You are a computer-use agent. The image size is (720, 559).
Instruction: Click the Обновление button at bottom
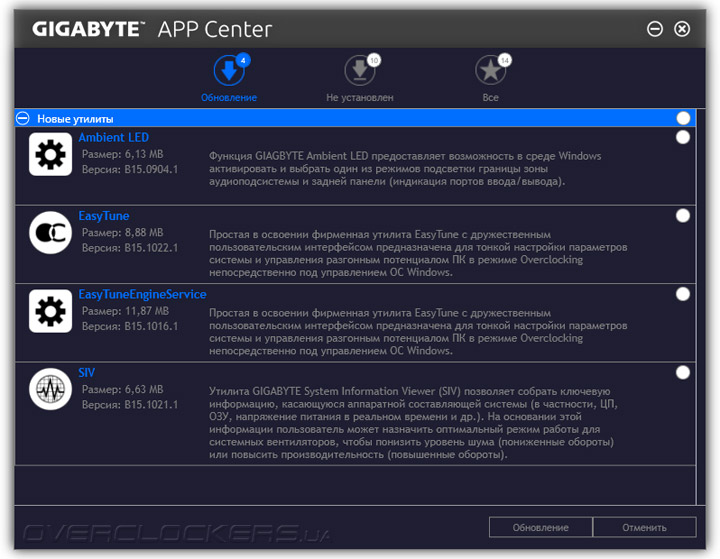point(540,527)
